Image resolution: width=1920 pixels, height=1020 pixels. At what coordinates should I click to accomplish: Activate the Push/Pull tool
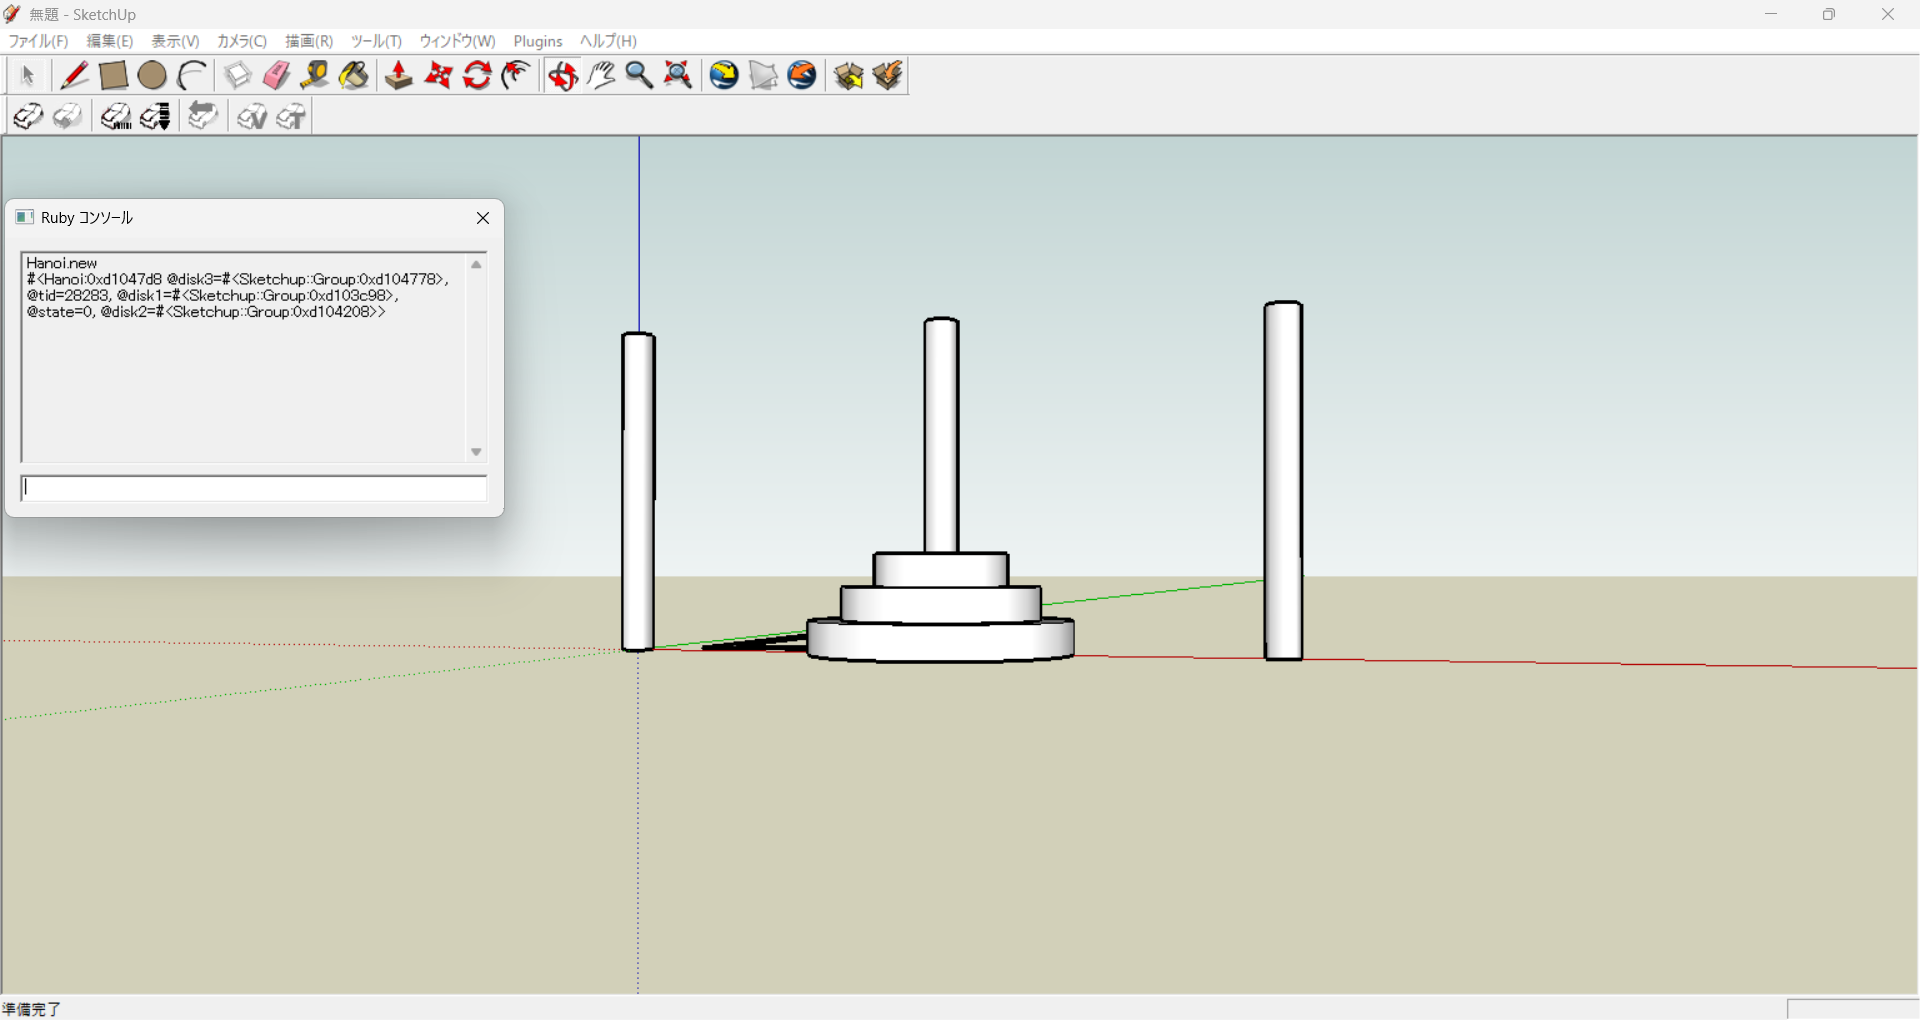(x=399, y=76)
